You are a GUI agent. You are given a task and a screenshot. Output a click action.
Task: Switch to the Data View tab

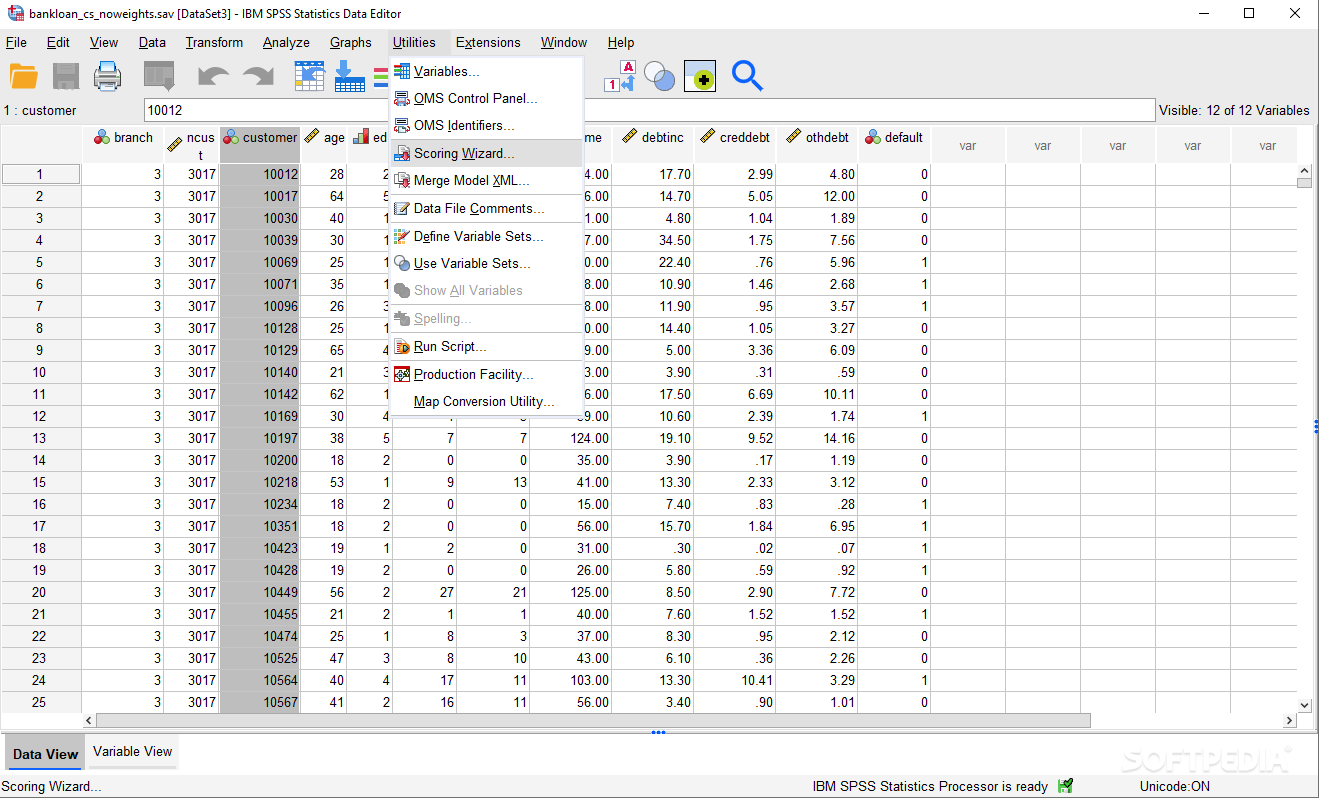pyautogui.click(x=45, y=754)
